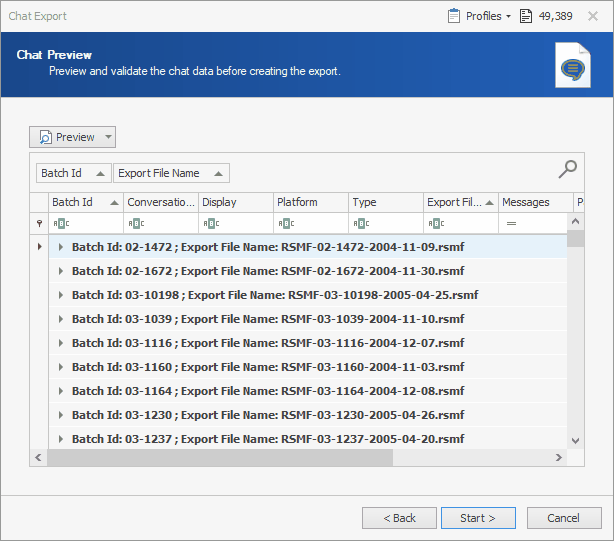Sort by the Conversation column header
The height and width of the screenshot is (541, 614).
coord(161,202)
